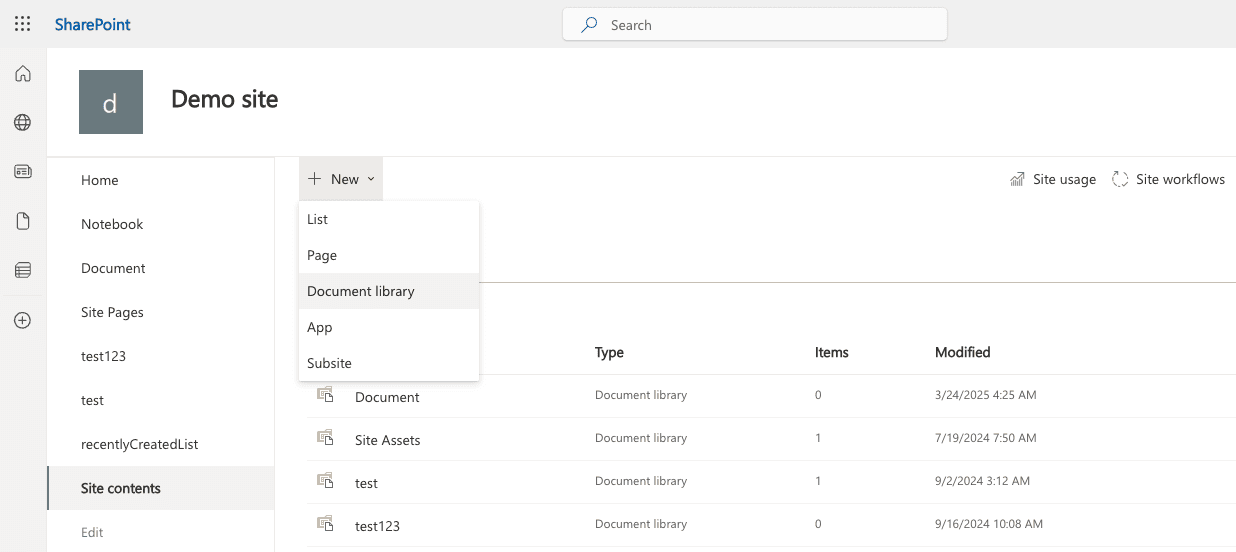The image size is (1236, 552).
Task: Open the test library in contents list
Action: click(366, 483)
